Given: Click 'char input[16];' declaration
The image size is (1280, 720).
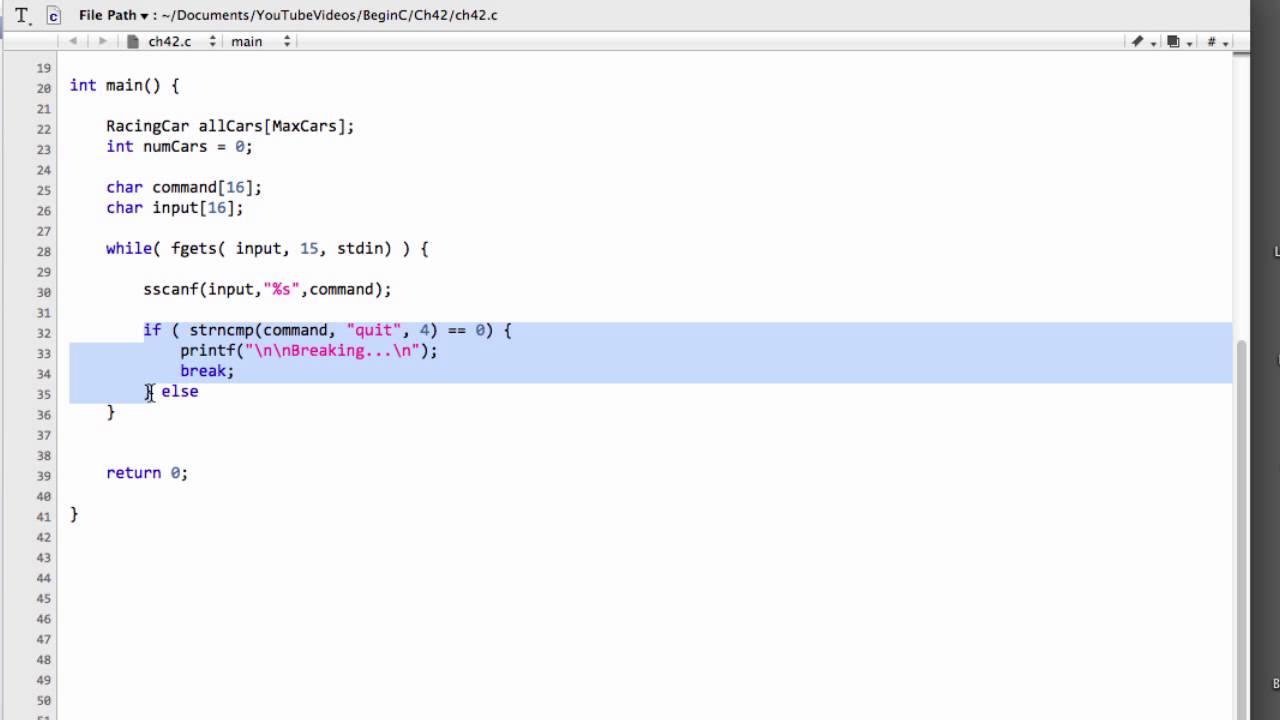Looking at the screenshot, I should (x=175, y=207).
